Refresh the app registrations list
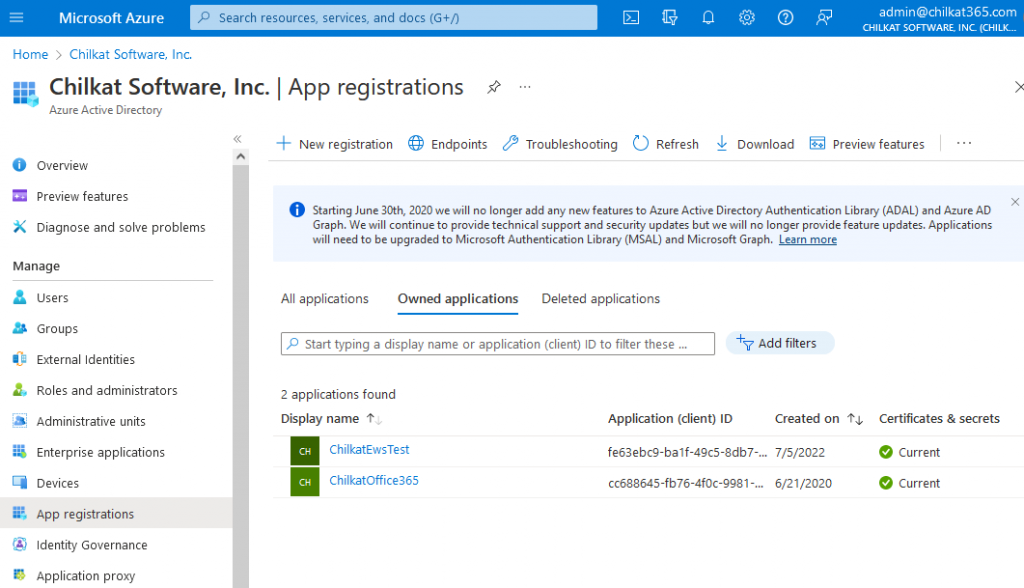Viewport: 1024px width, 588px height. (665, 143)
